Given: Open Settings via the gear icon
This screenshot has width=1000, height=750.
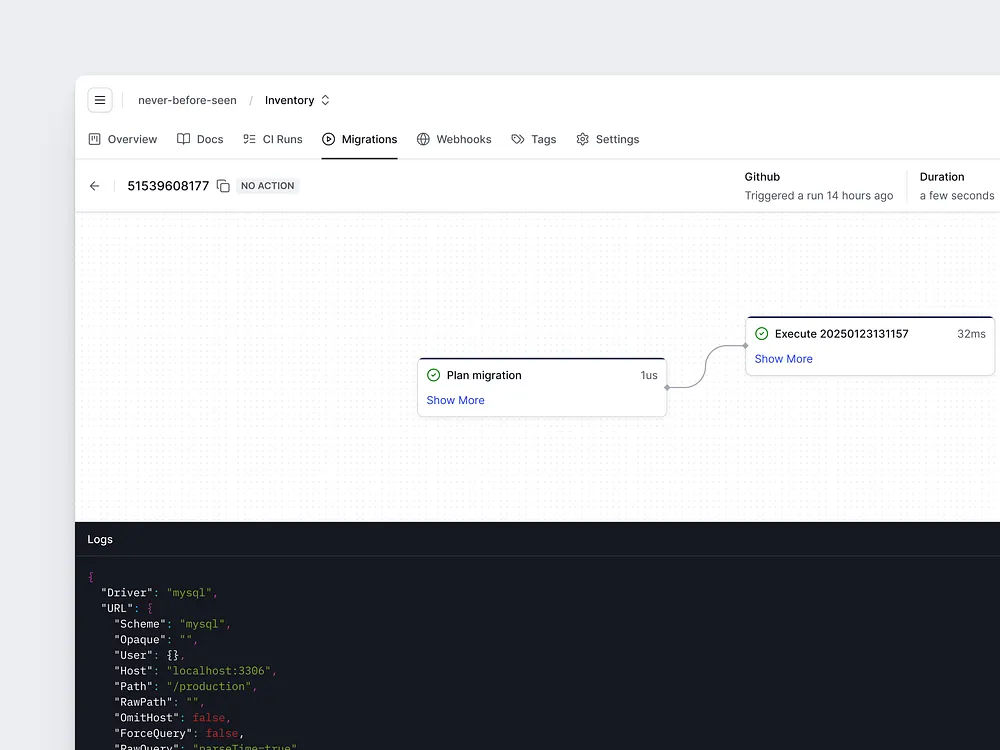Looking at the screenshot, I should [x=582, y=139].
